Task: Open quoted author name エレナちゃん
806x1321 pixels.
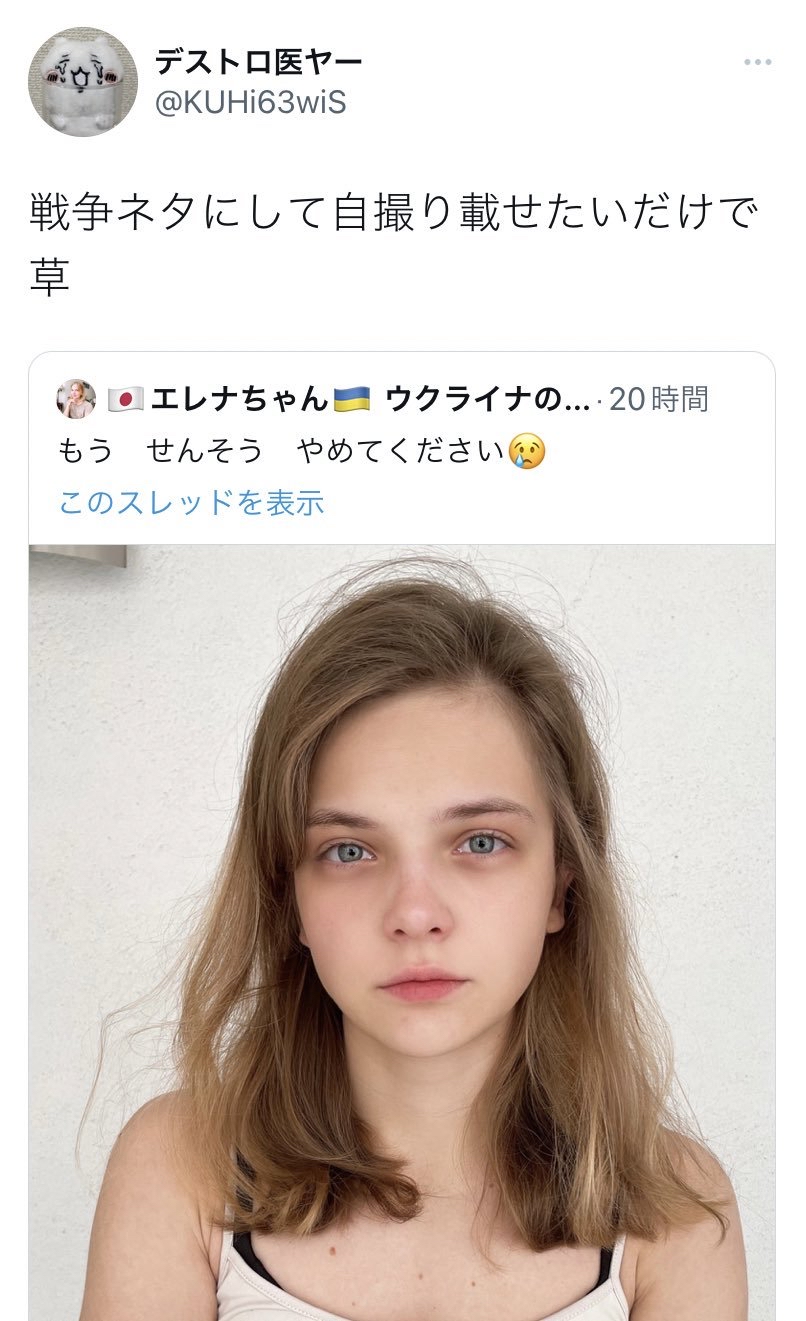Action: (x=240, y=399)
